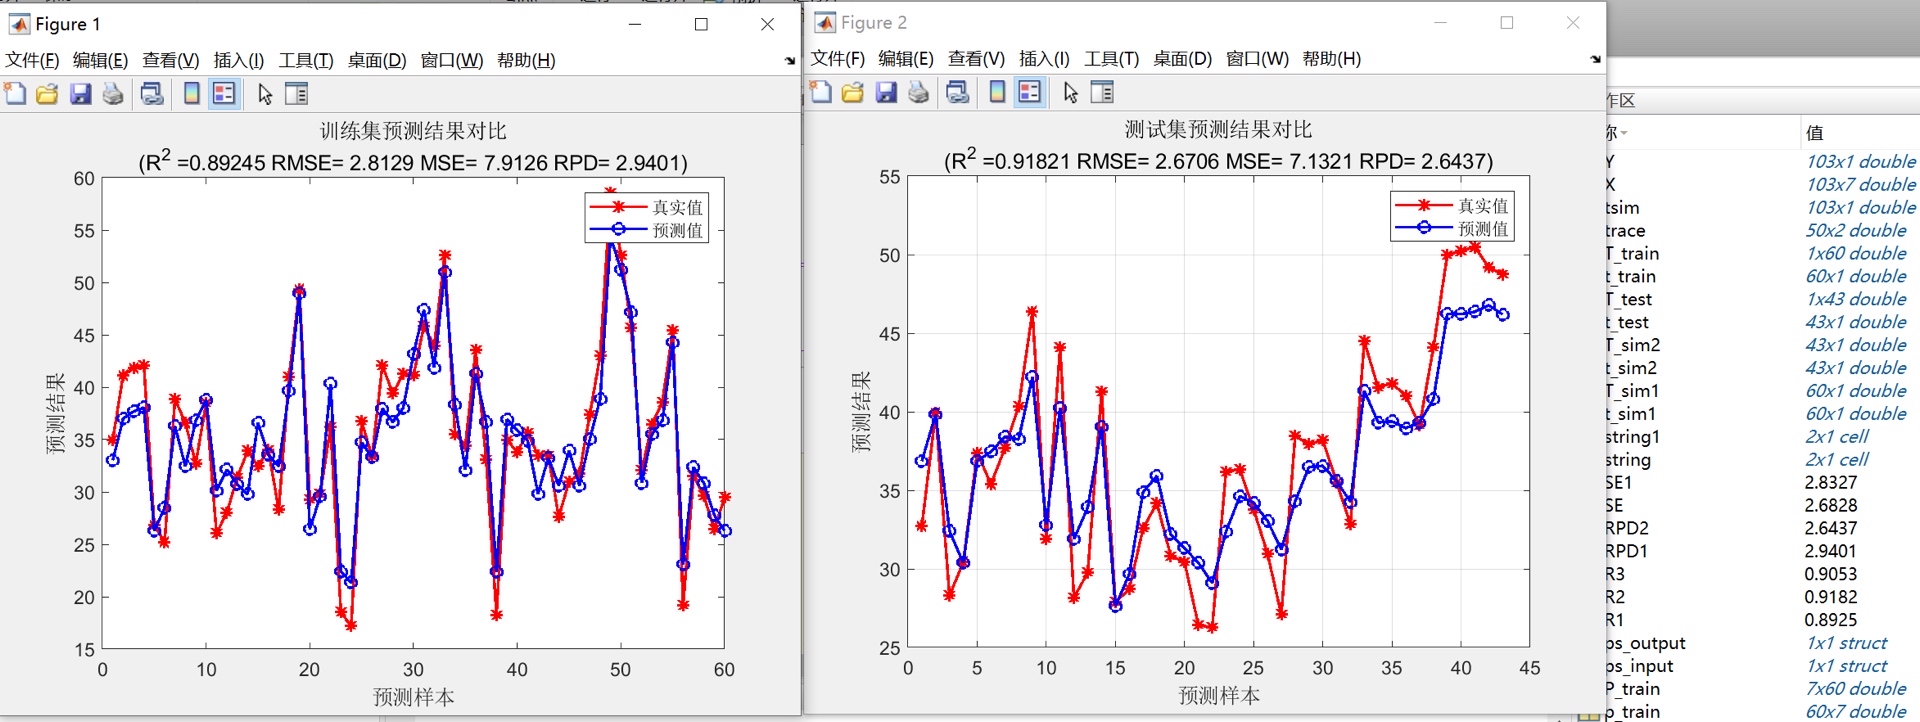Select the legend box in Figure 1 plot

point(647,218)
